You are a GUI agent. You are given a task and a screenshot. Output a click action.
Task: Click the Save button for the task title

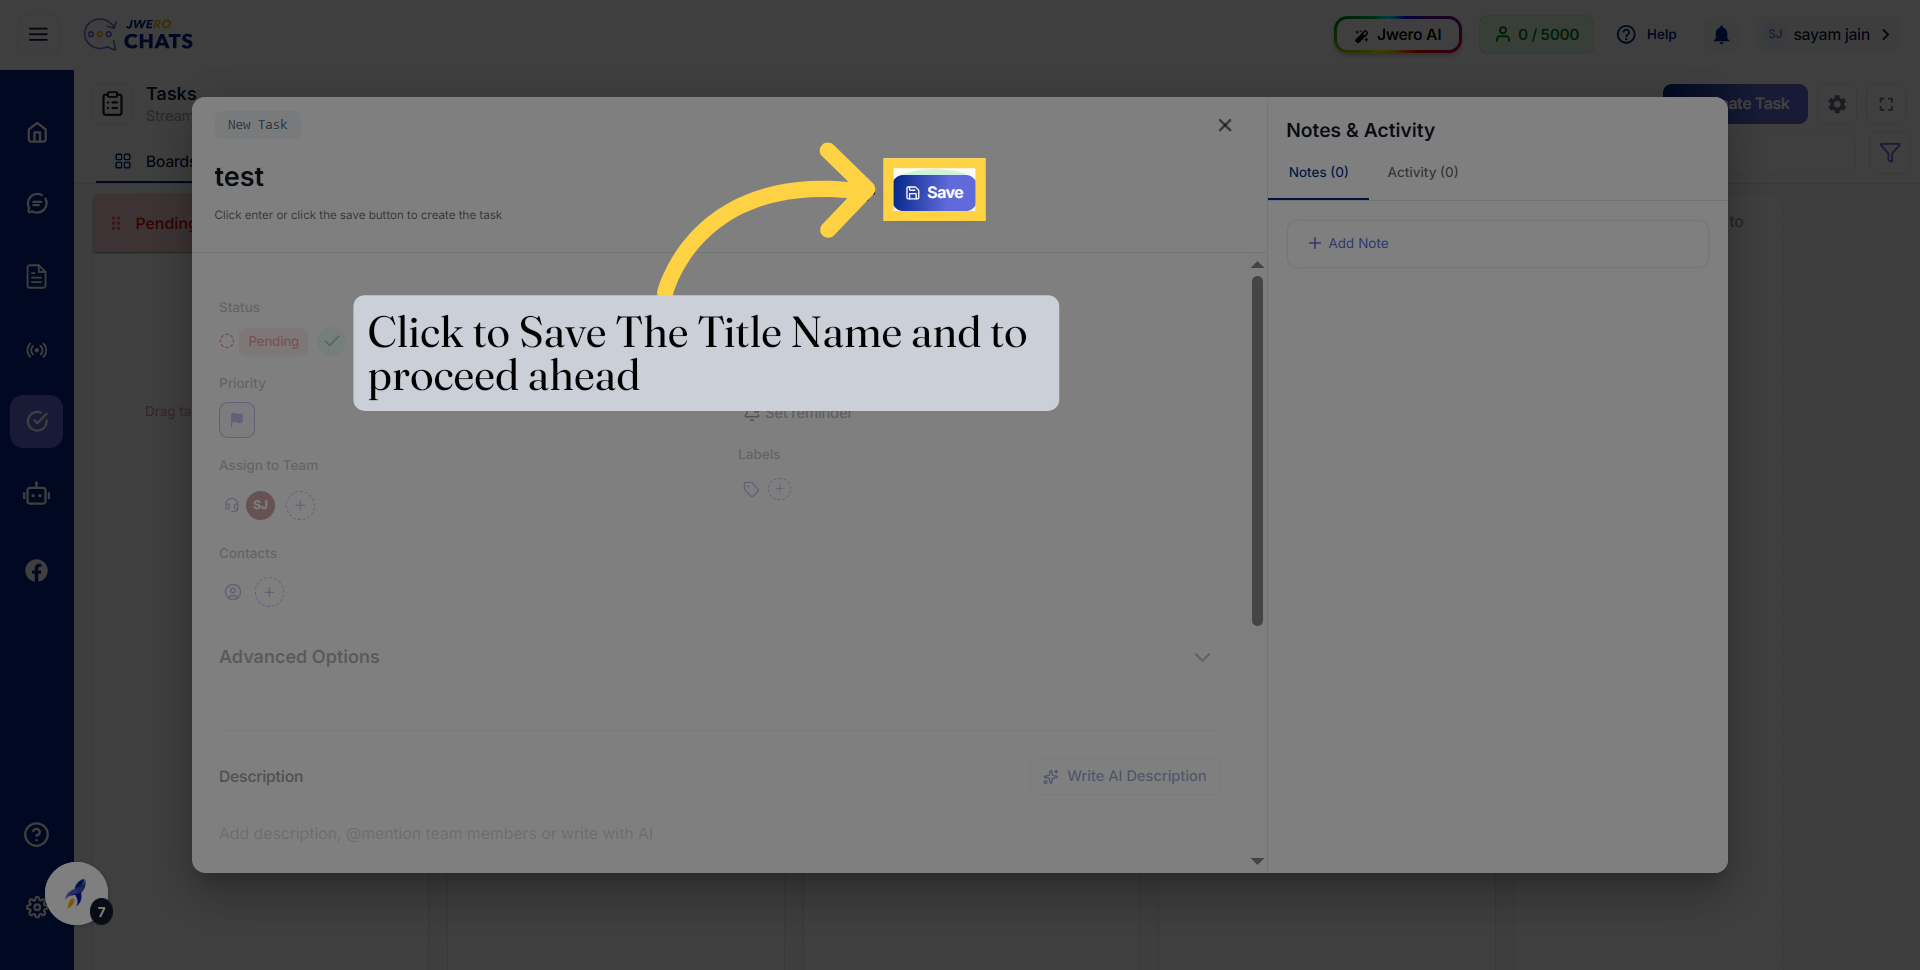[934, 191]
